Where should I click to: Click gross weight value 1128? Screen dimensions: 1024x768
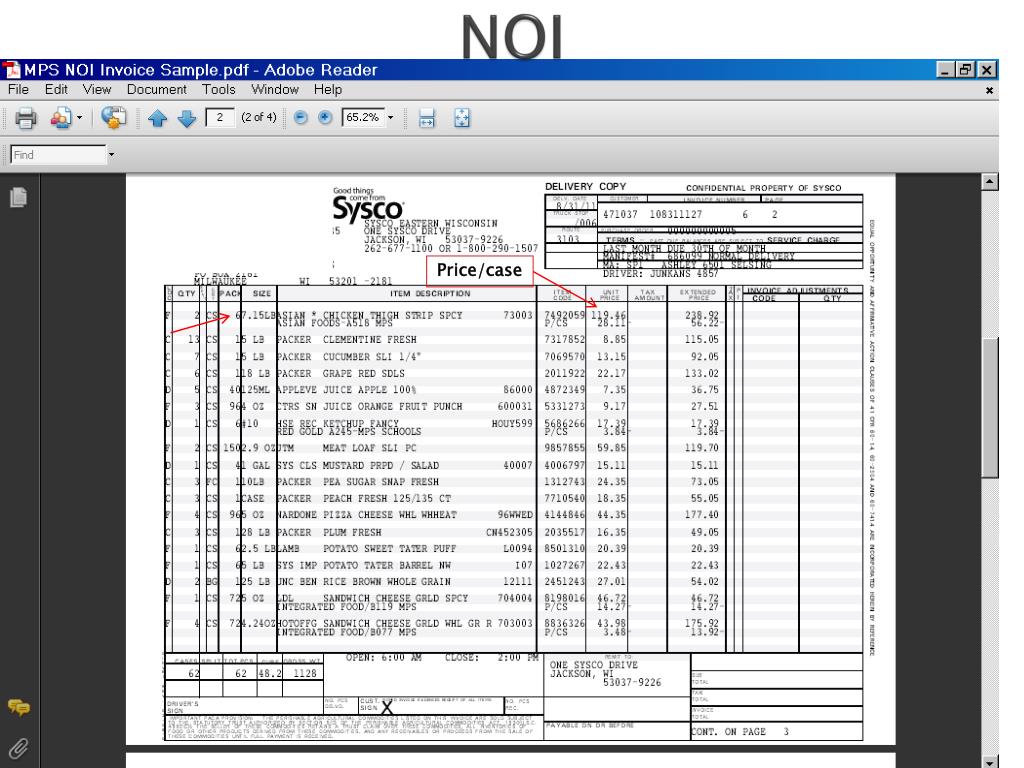(x=304, y=673)
